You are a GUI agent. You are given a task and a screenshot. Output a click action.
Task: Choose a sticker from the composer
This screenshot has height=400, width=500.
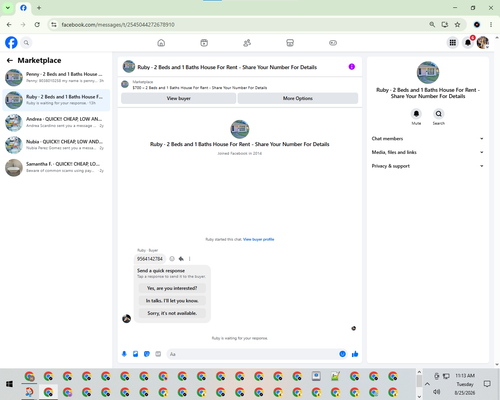pyautogui.click(x=147, y=354)
